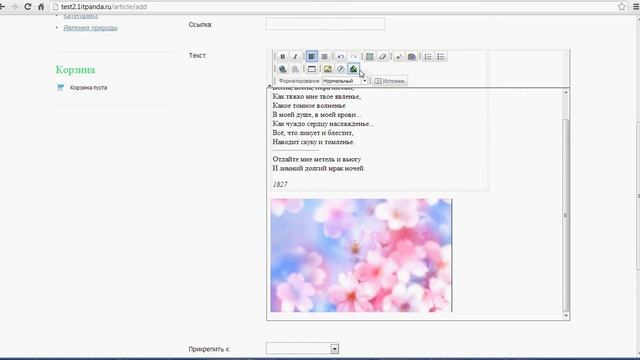Click the window-frame icon in second toolbar row
The image size is (640, 360).
(311, 69)
